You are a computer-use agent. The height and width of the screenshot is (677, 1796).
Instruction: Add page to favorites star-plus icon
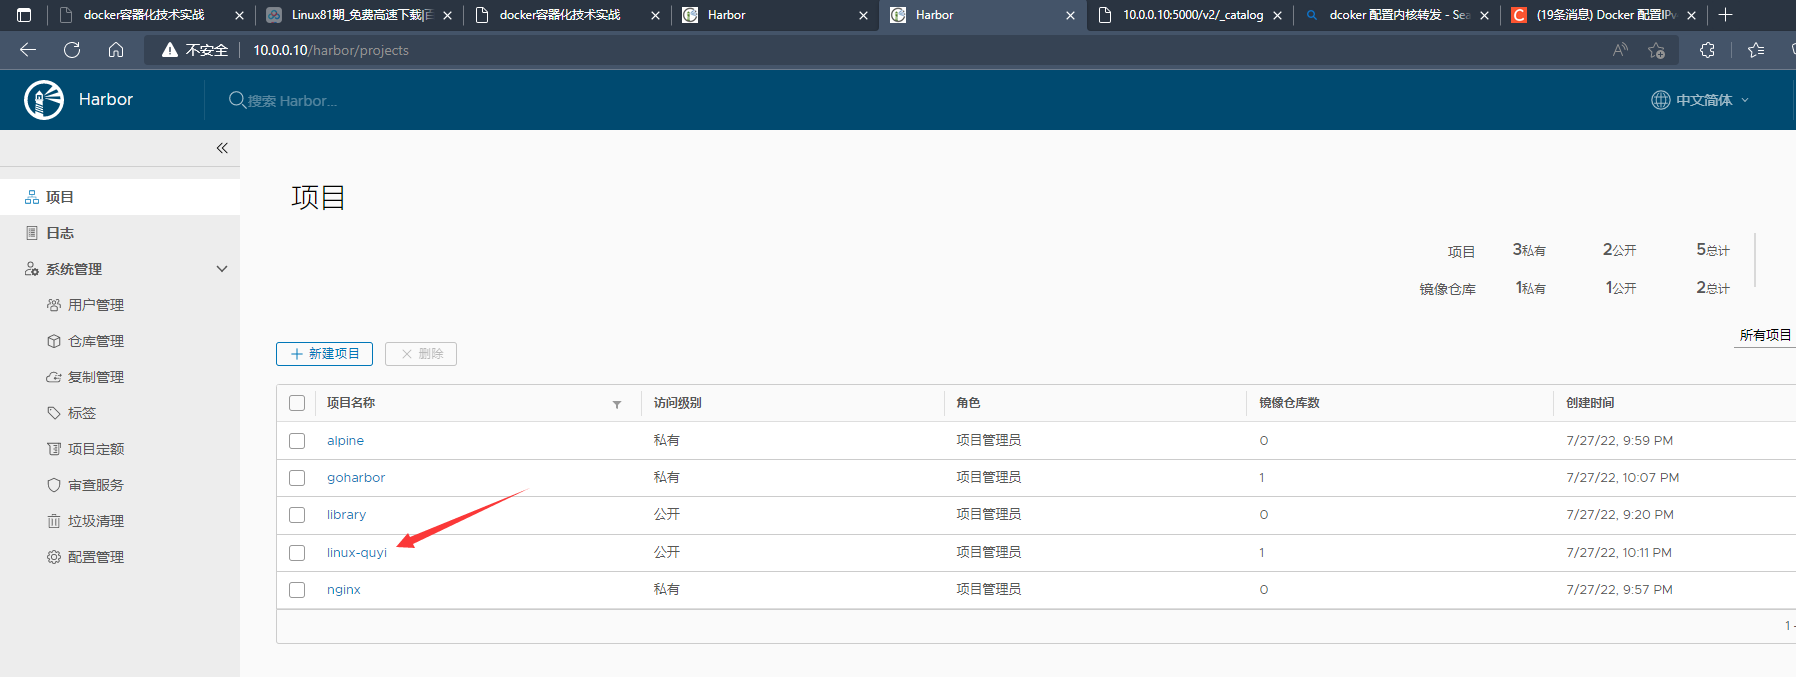1657,50
